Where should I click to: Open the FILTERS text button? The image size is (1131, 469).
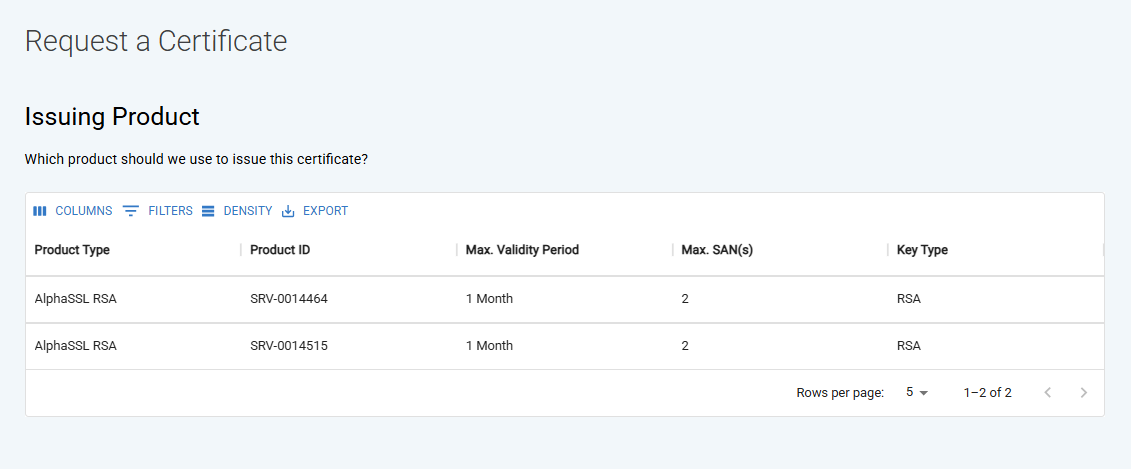click(x=158, y=211)
